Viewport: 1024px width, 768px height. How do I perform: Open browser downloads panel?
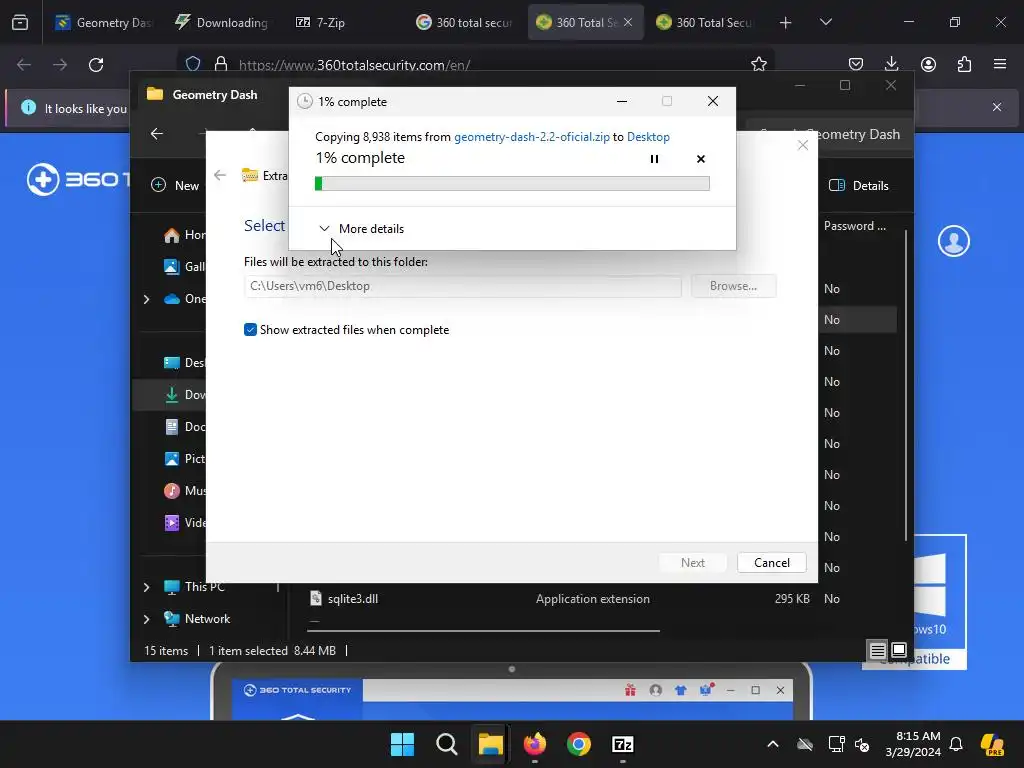point(891,64)
